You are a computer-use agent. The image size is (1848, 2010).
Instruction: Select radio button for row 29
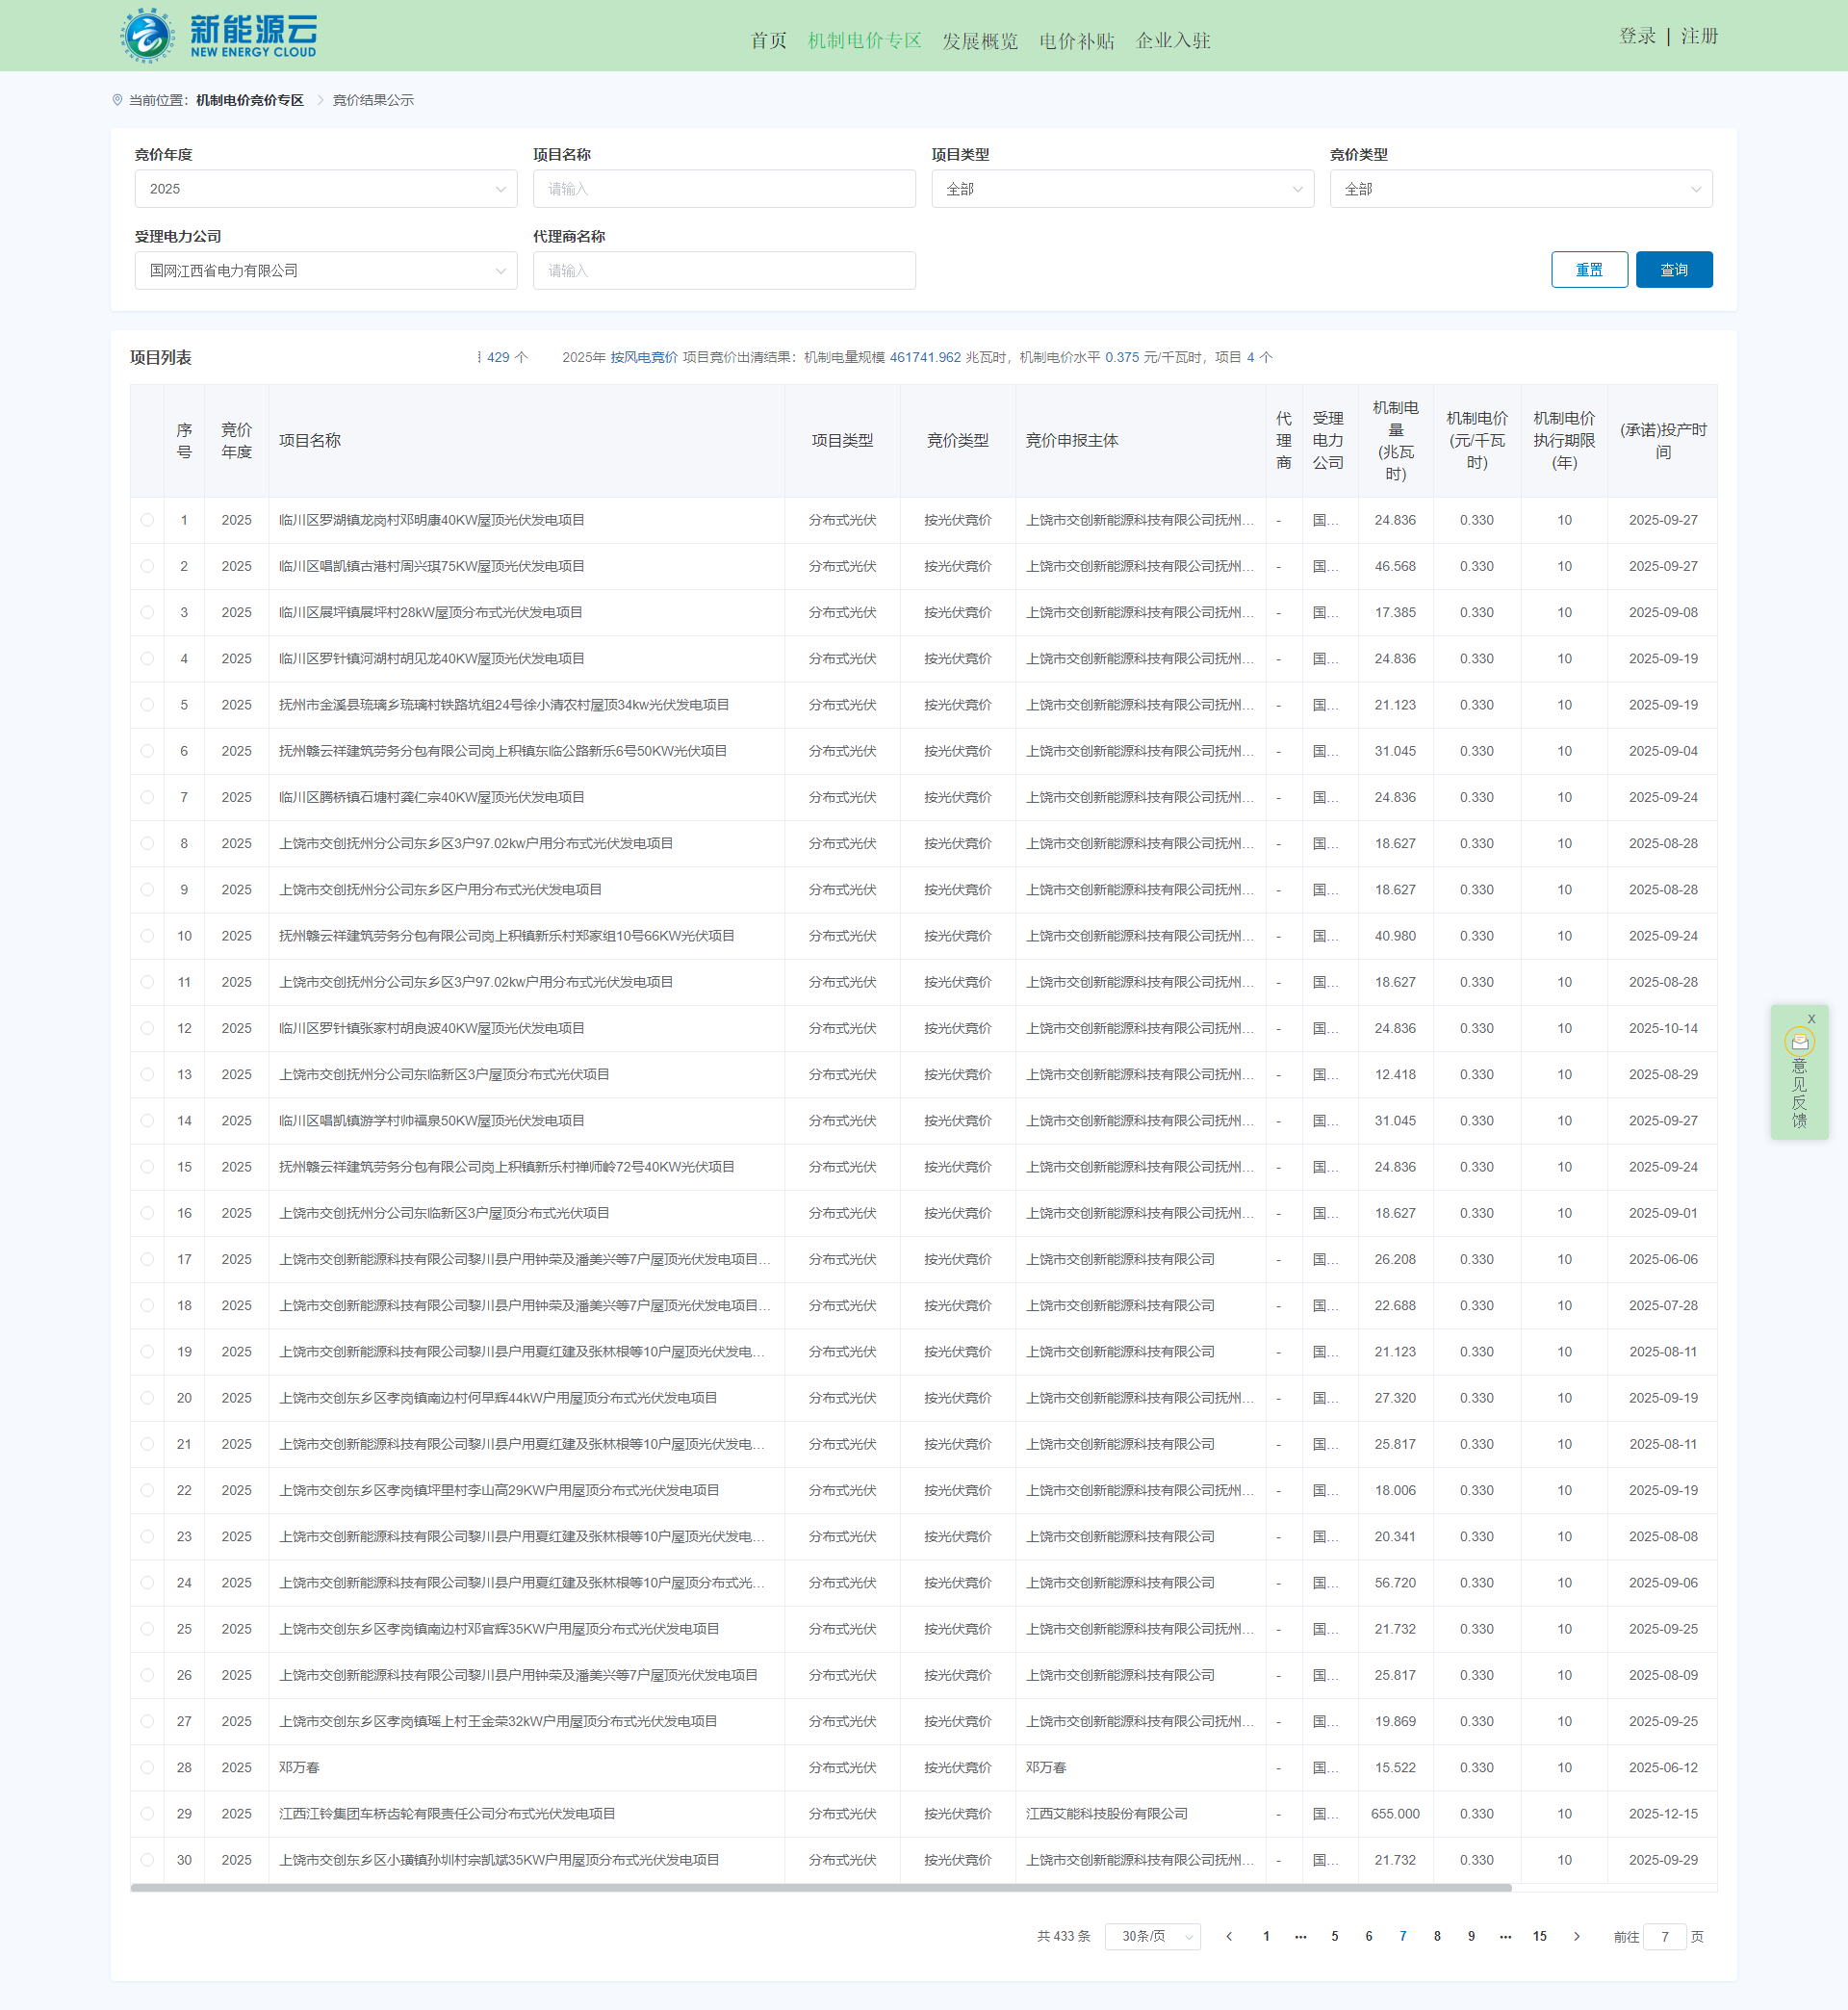(x=147, y=1813)
